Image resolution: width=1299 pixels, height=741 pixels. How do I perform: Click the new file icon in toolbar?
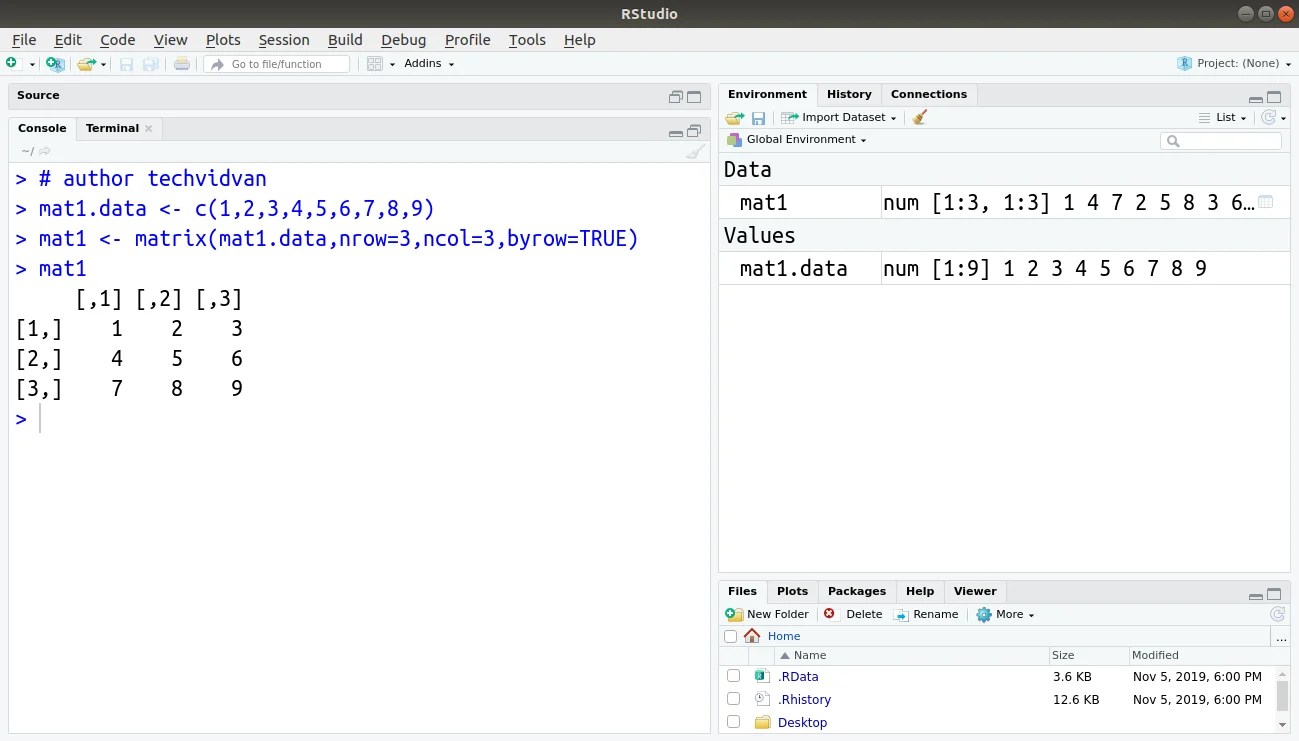[x=12, y=64]
